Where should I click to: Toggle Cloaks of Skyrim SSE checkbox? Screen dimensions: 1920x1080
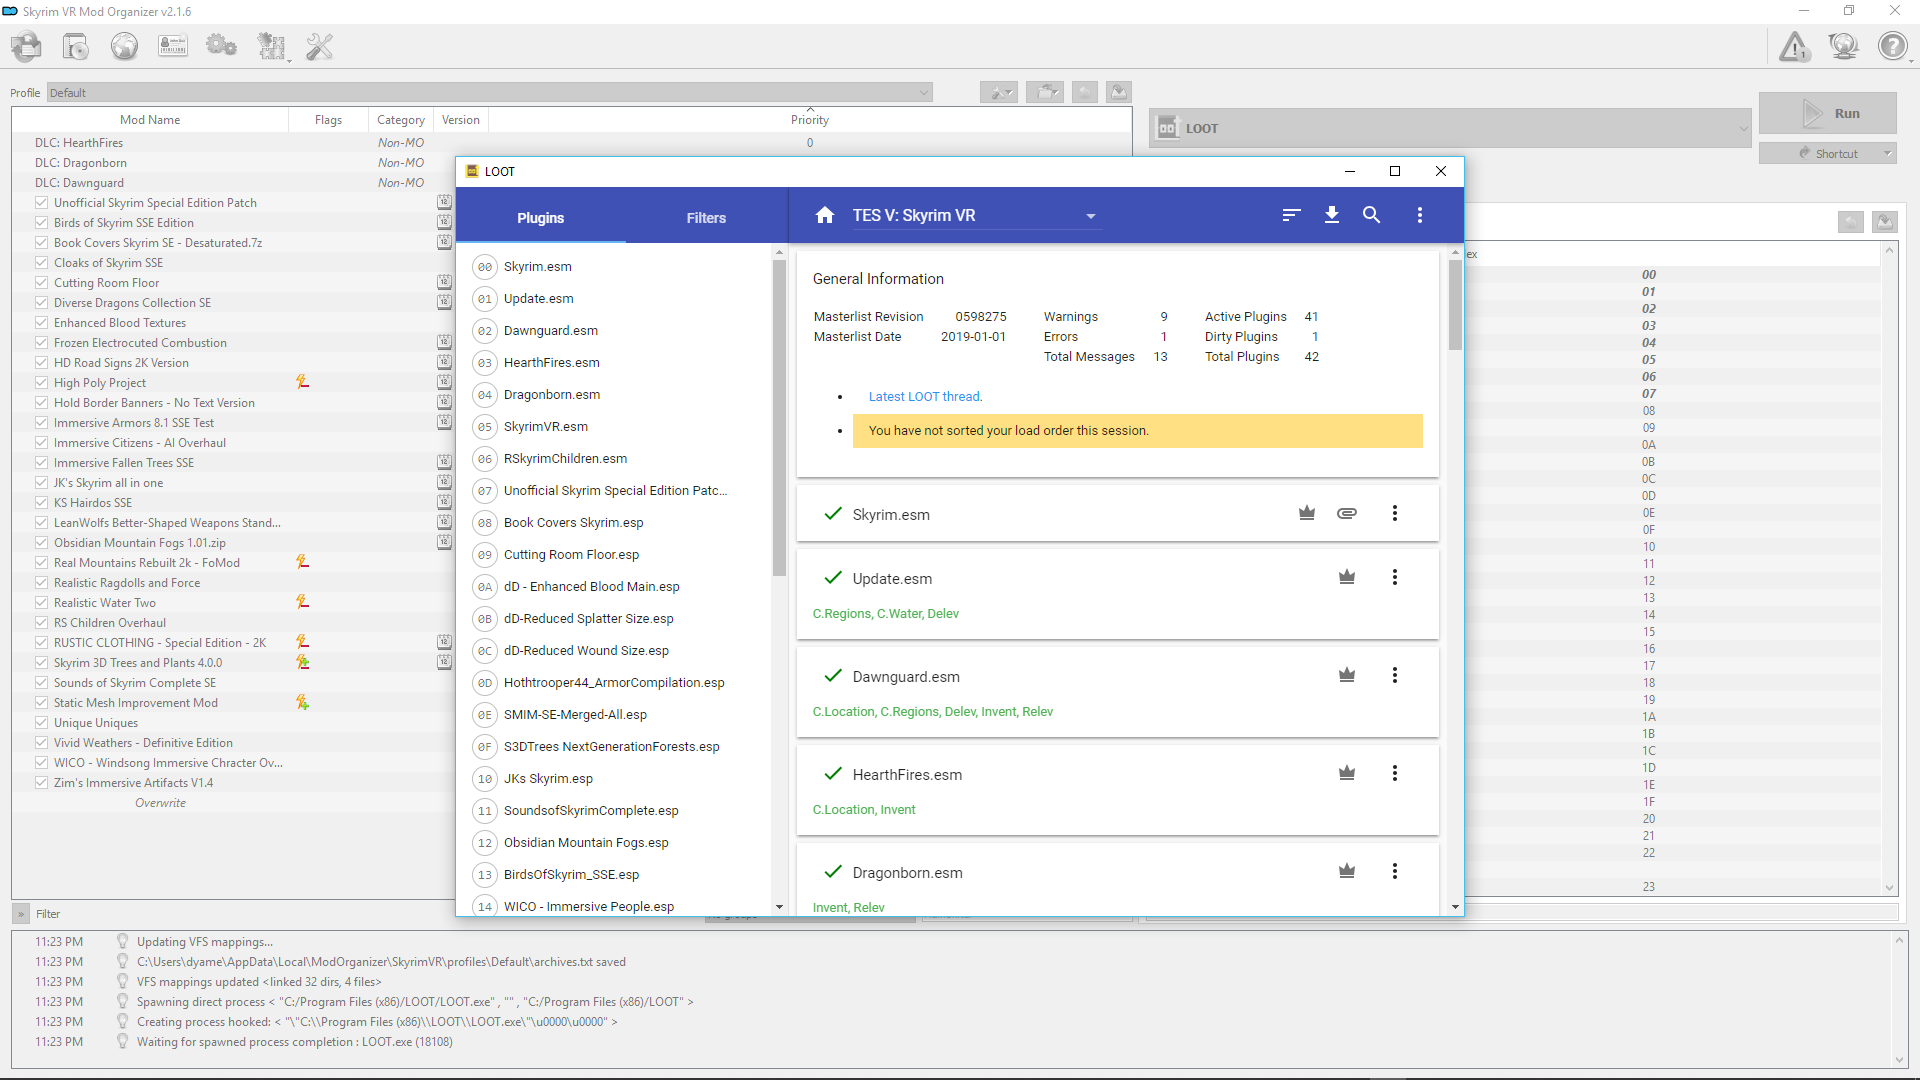point(42,262)
